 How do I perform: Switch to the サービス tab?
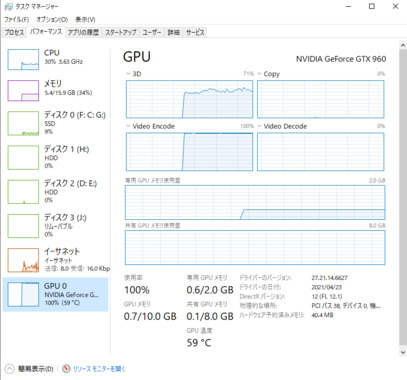[x=195, y=32]
